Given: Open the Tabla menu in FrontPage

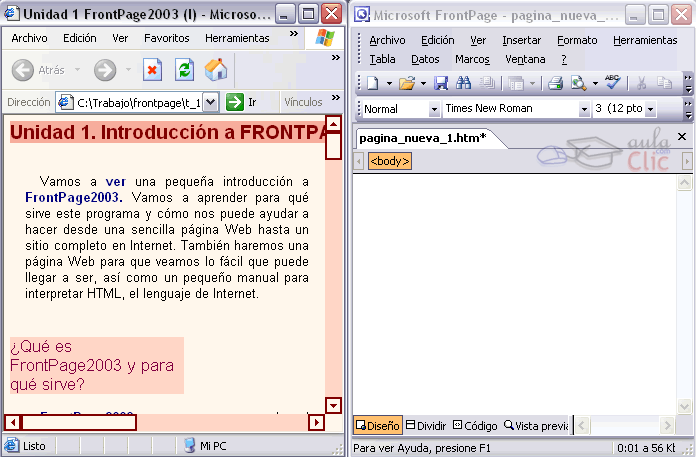Looking at the screenshot, I should tap(382, 59).
